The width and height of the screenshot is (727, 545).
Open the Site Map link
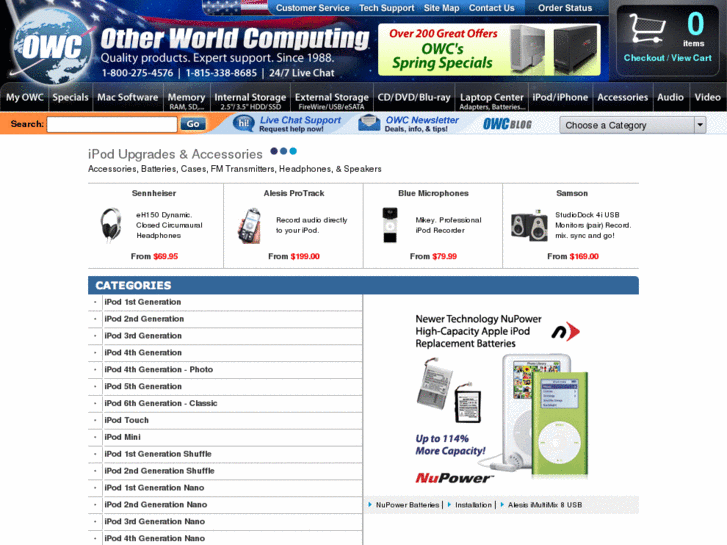click(x=441, y=8)
